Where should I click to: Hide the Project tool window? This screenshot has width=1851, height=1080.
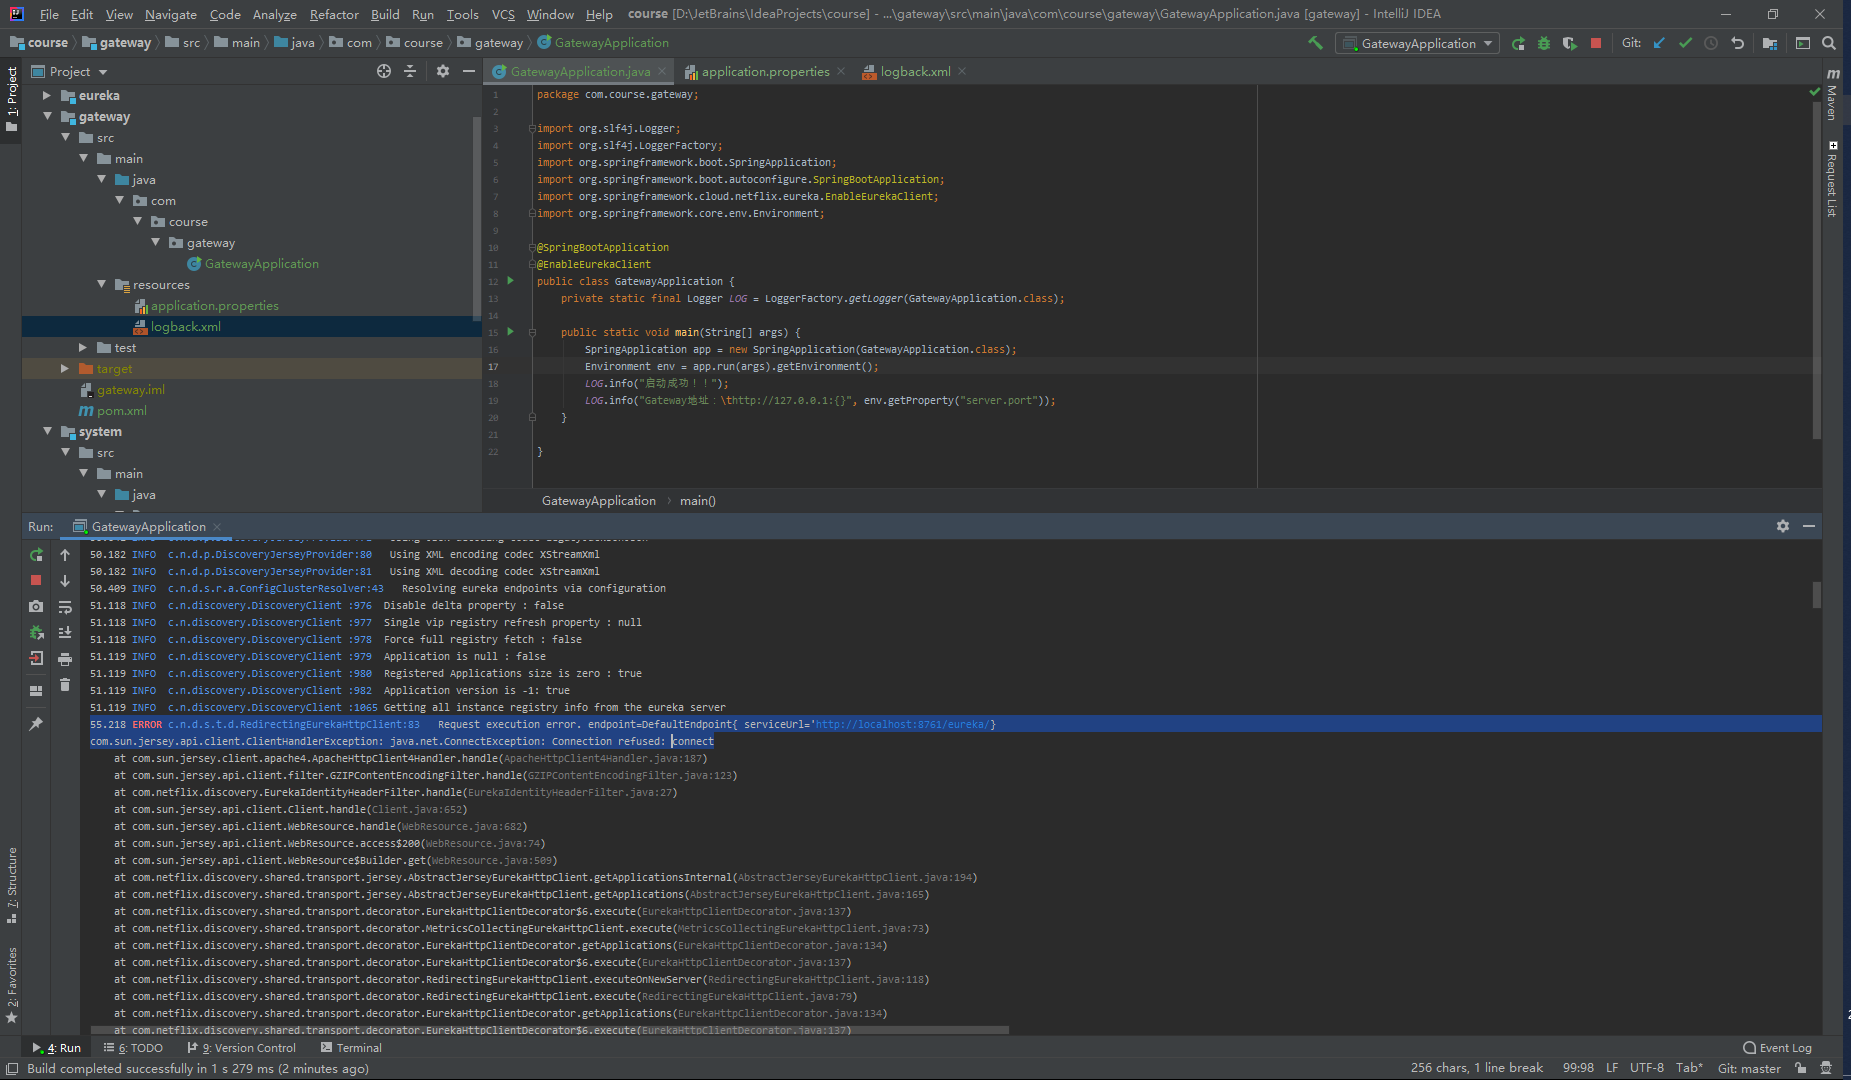tap(468, 71)
